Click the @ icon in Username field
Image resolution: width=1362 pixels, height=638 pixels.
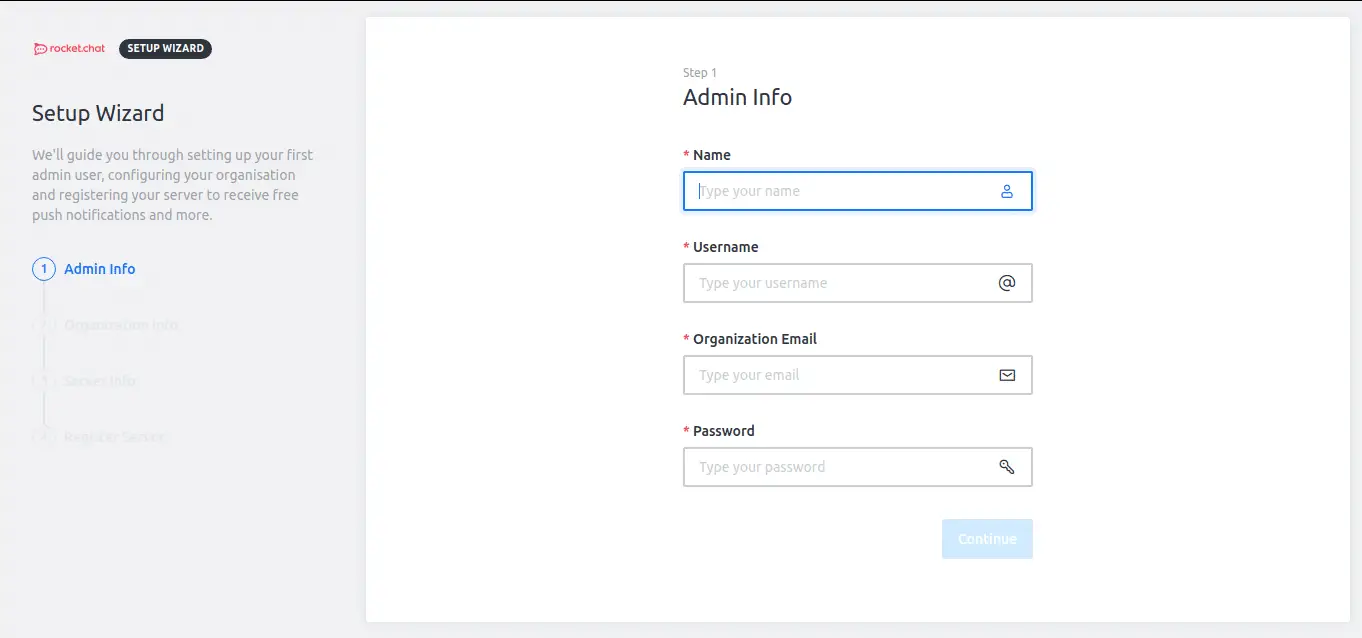1005,283
